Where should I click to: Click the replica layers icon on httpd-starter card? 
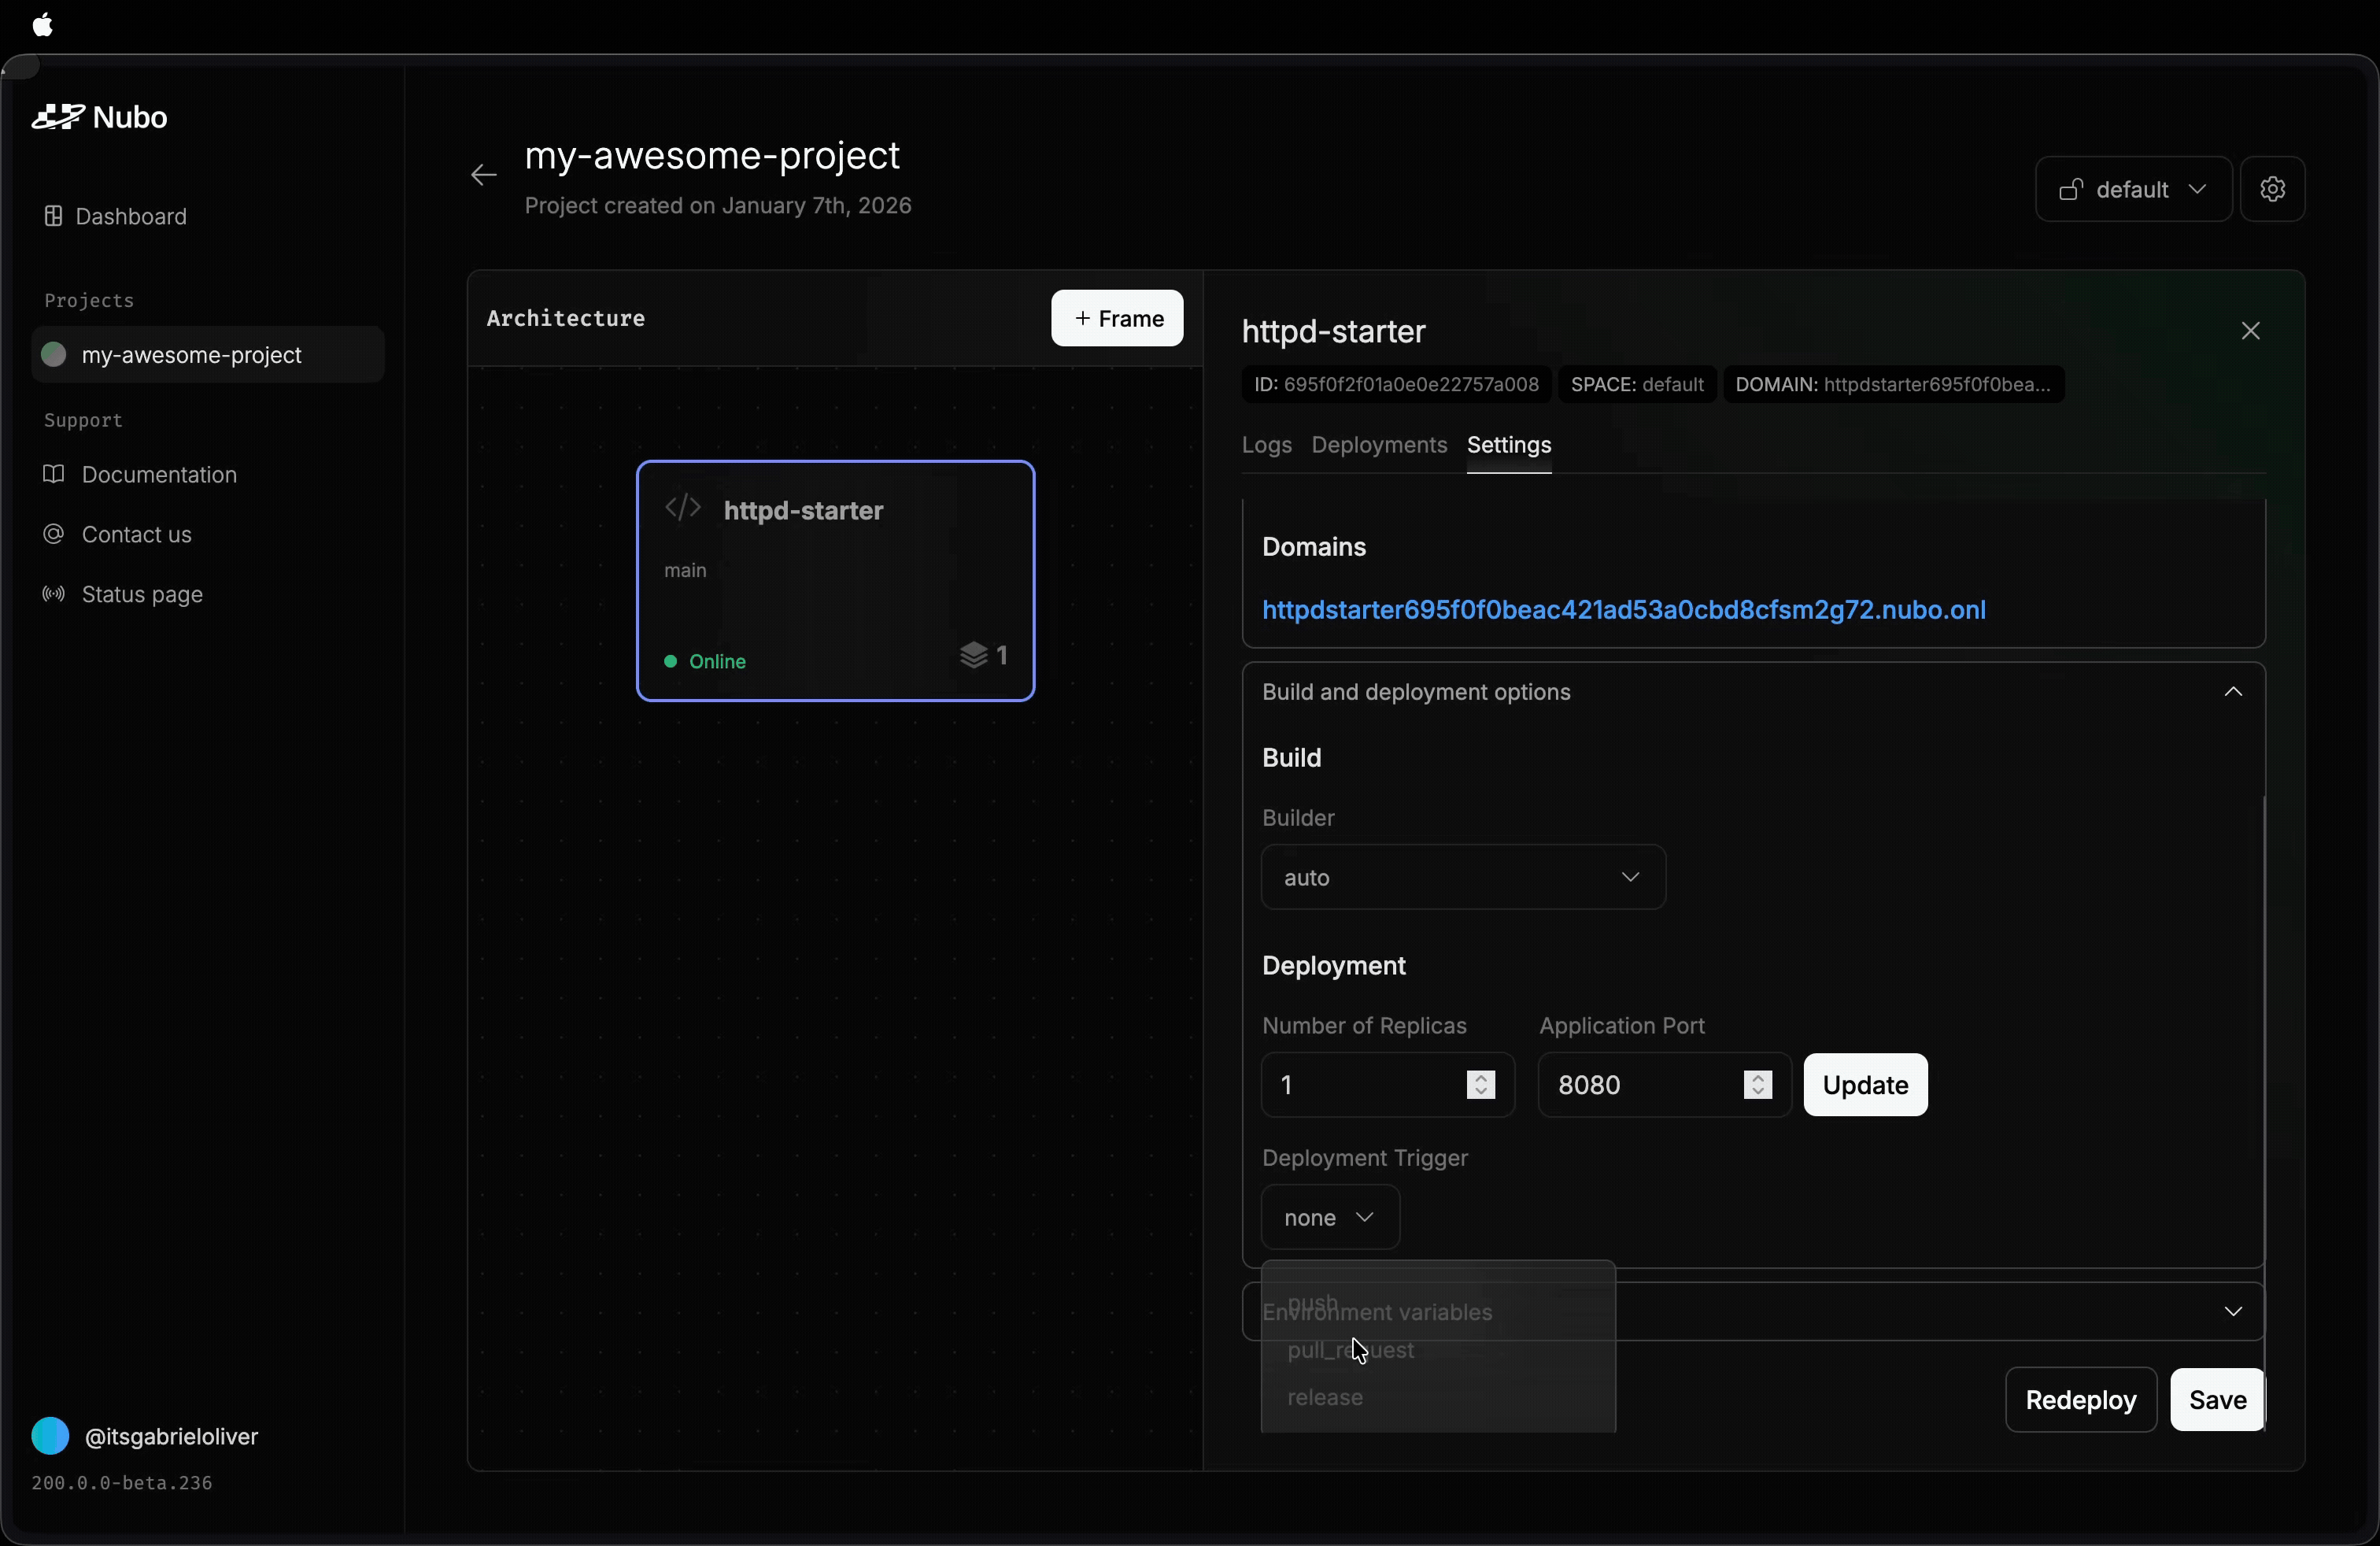973,656
